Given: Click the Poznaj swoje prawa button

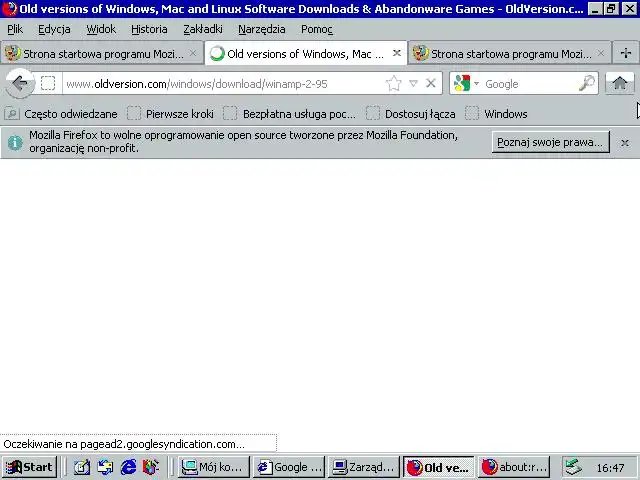Looking at the screenshot, I should click(550, 142).
